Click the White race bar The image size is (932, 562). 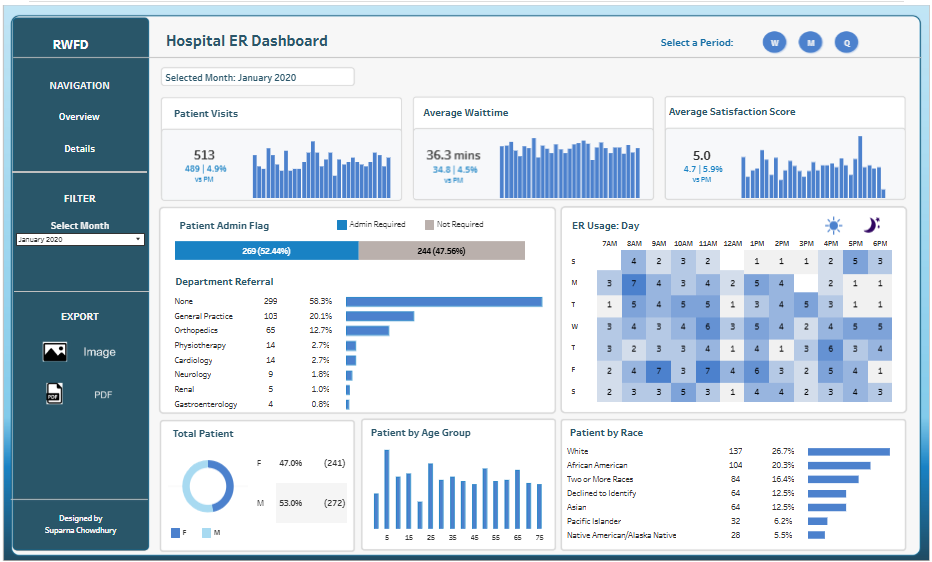point(848,452)
